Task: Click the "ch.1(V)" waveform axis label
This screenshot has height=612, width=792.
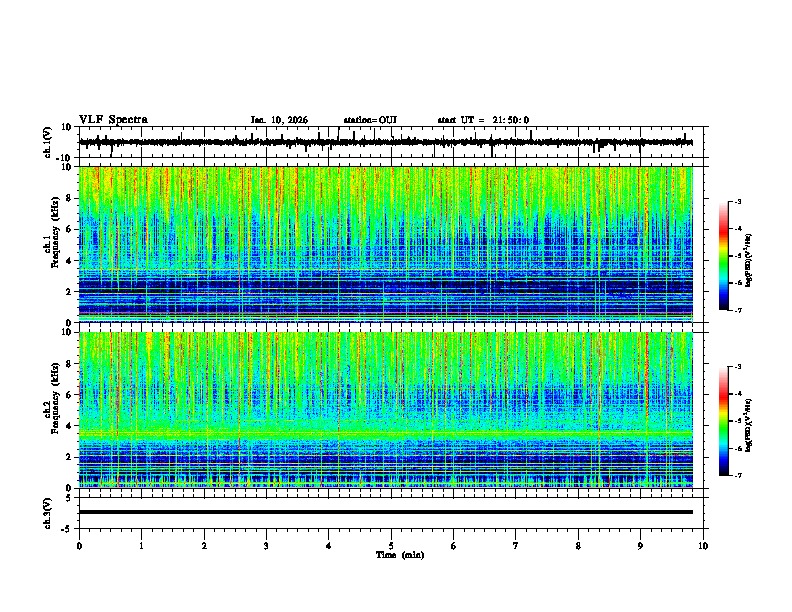Action: tap(48, 142)
